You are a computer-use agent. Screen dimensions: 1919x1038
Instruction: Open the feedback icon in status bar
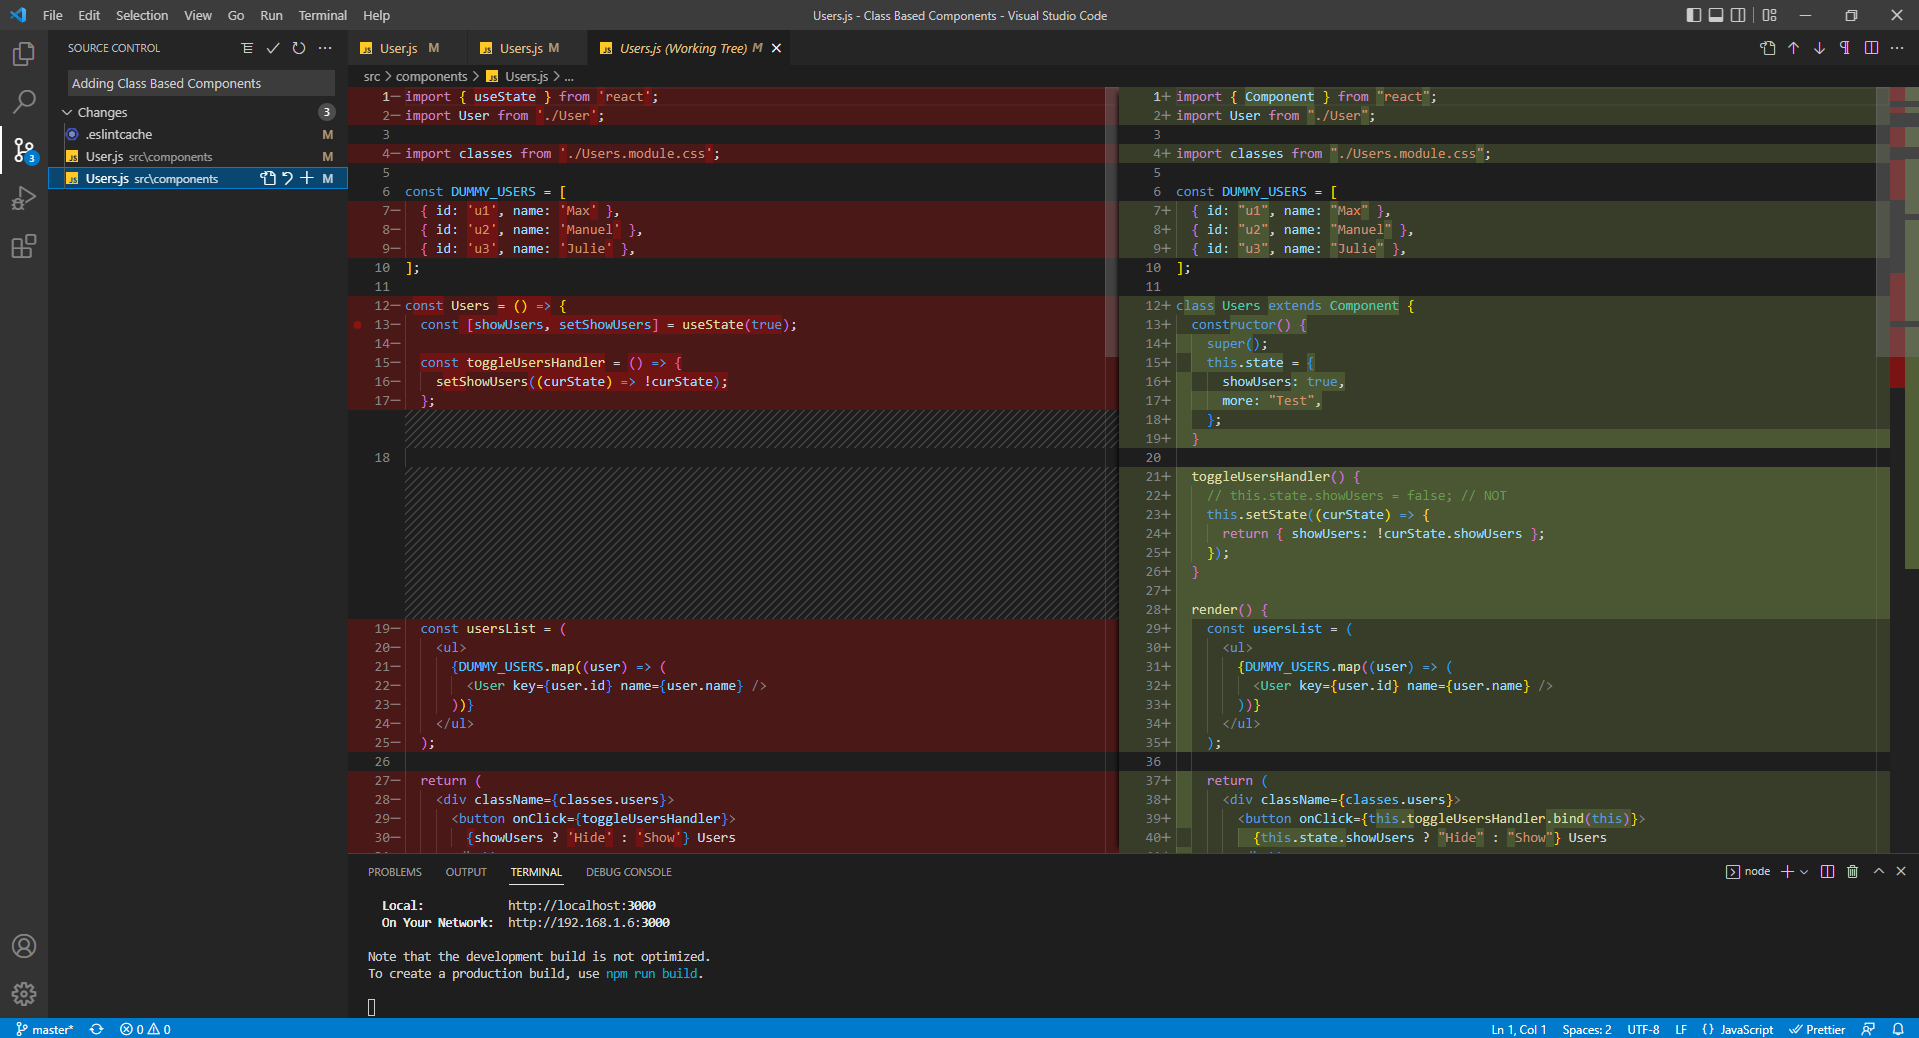[x=1868, y=1029]
